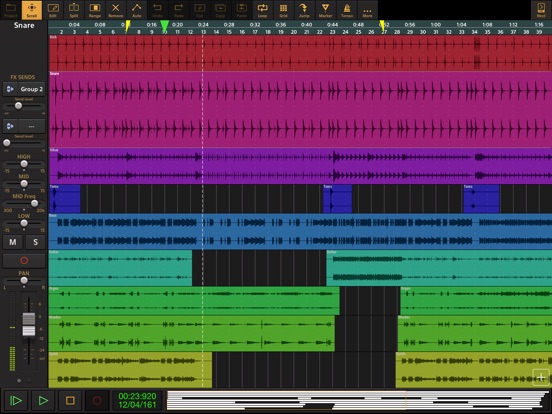552x414 pixels.
Task: Switch to the Edit mode
Action: point(53,10)
